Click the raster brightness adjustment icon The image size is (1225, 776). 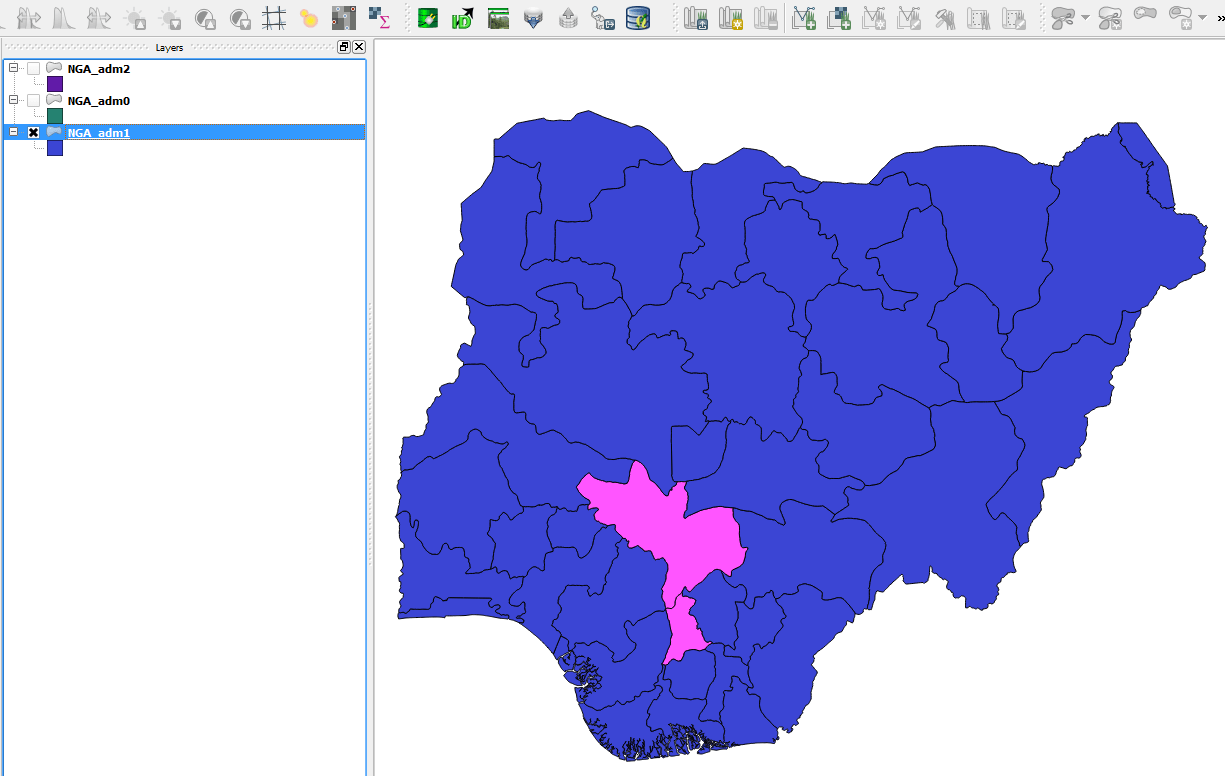tap(135, 18)
